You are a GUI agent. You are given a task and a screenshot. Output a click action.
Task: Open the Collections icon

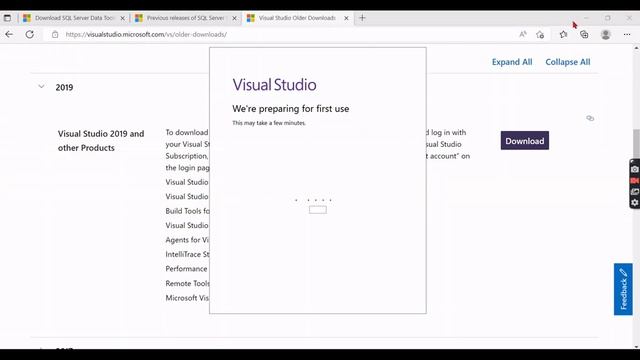pos(584,35)
